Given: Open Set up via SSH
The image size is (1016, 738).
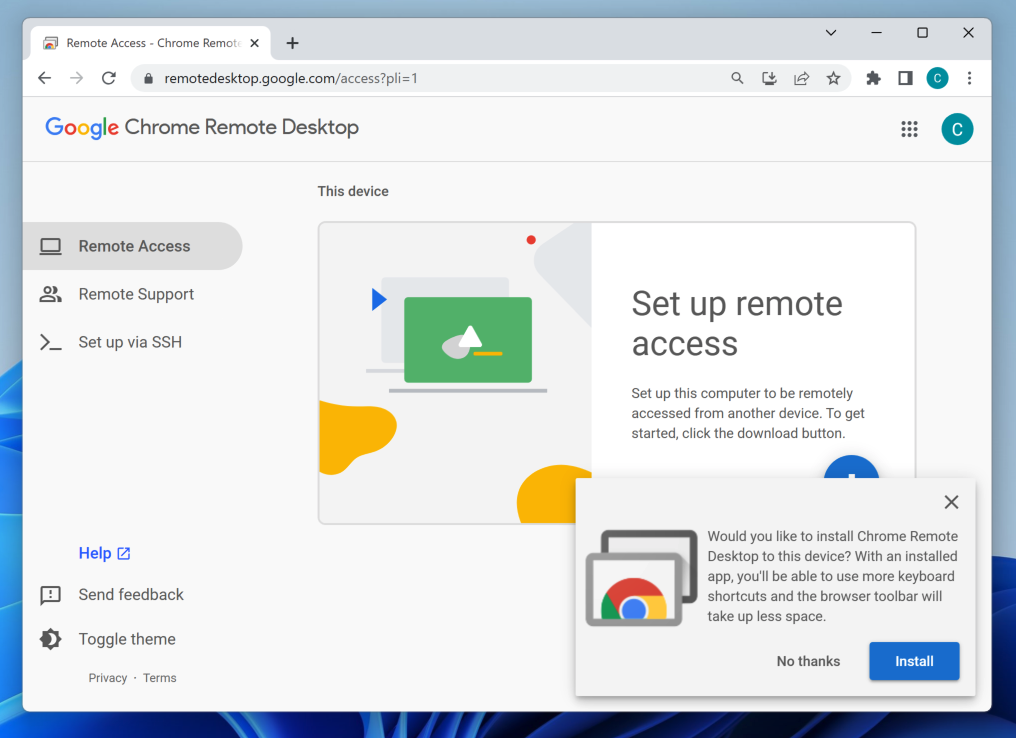Looking at the screenshot, I should click(x=132, y=342).
